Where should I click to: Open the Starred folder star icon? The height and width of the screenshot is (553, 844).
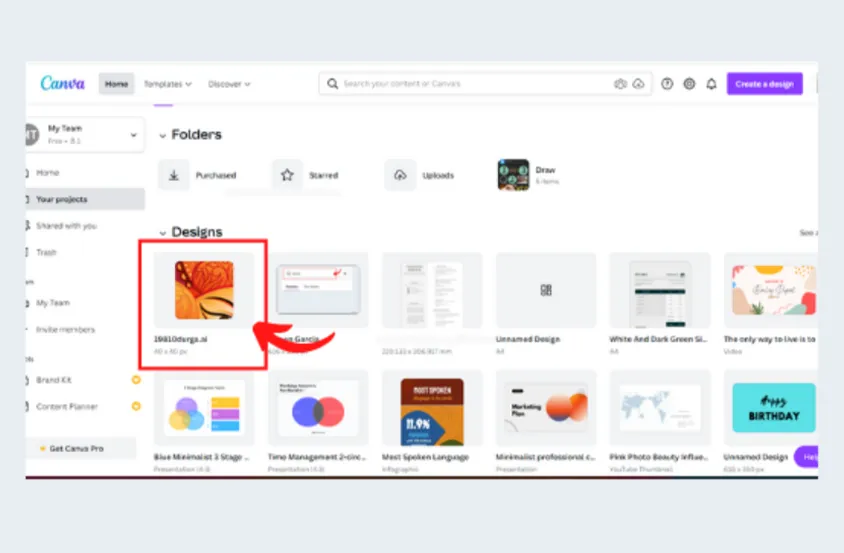coord(287,175)
